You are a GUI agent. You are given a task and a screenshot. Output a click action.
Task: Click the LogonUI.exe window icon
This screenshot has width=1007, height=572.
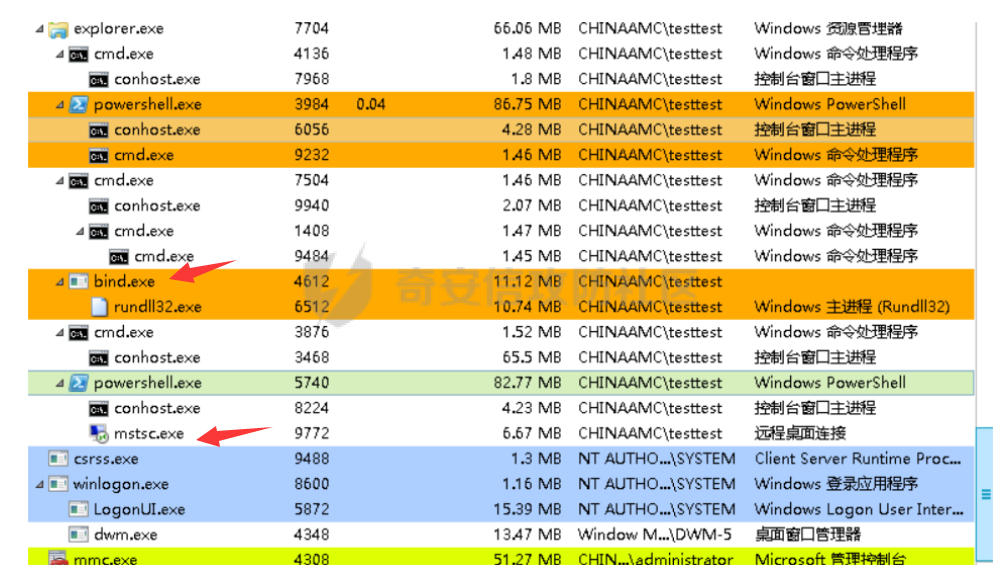click(x=78, y=510)
